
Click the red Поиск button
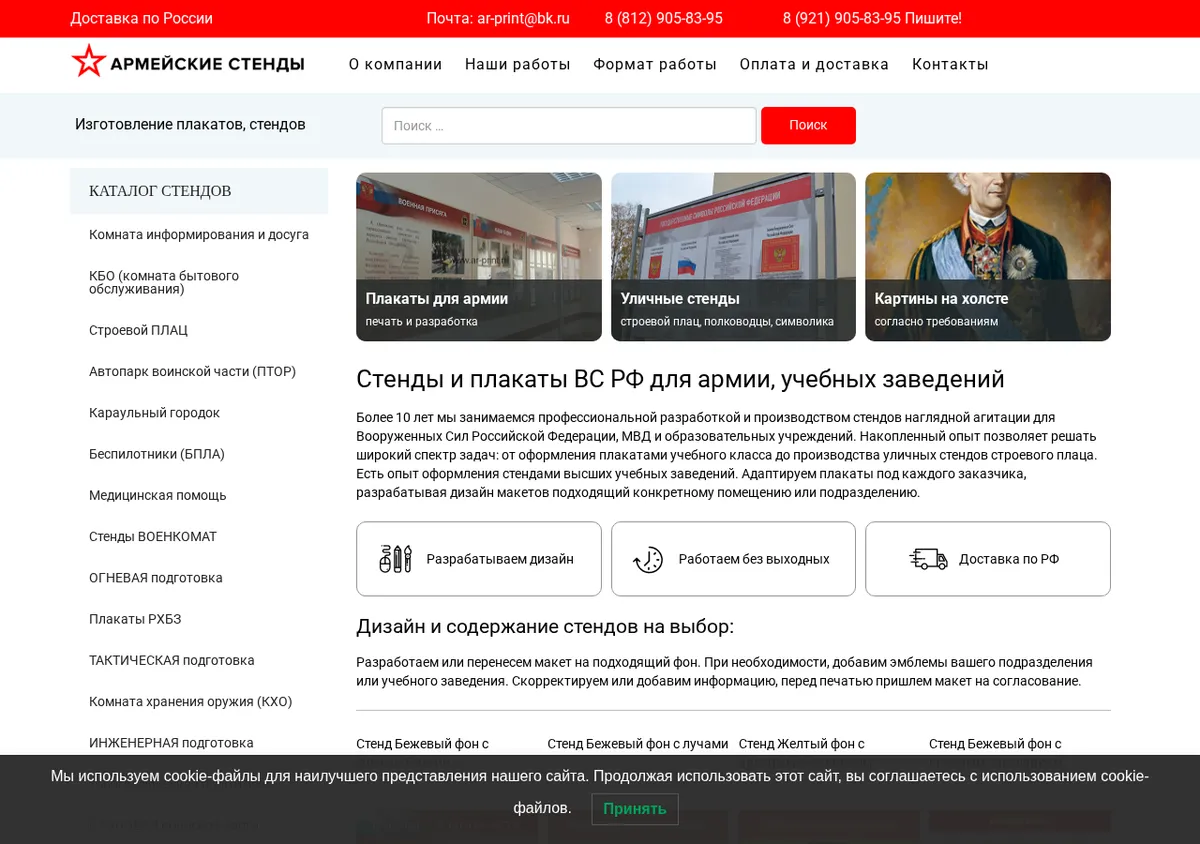click(808, 125)
